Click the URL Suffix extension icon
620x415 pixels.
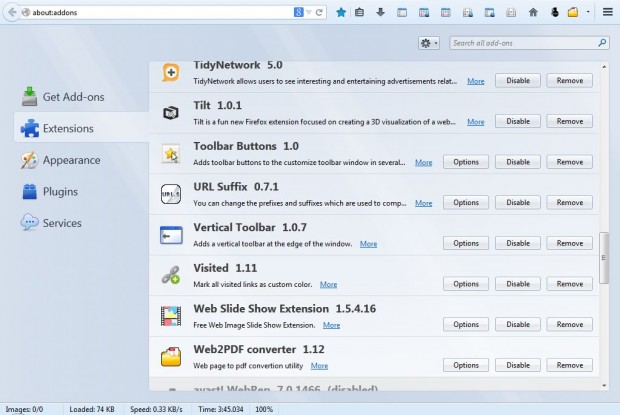pos(171,194)
